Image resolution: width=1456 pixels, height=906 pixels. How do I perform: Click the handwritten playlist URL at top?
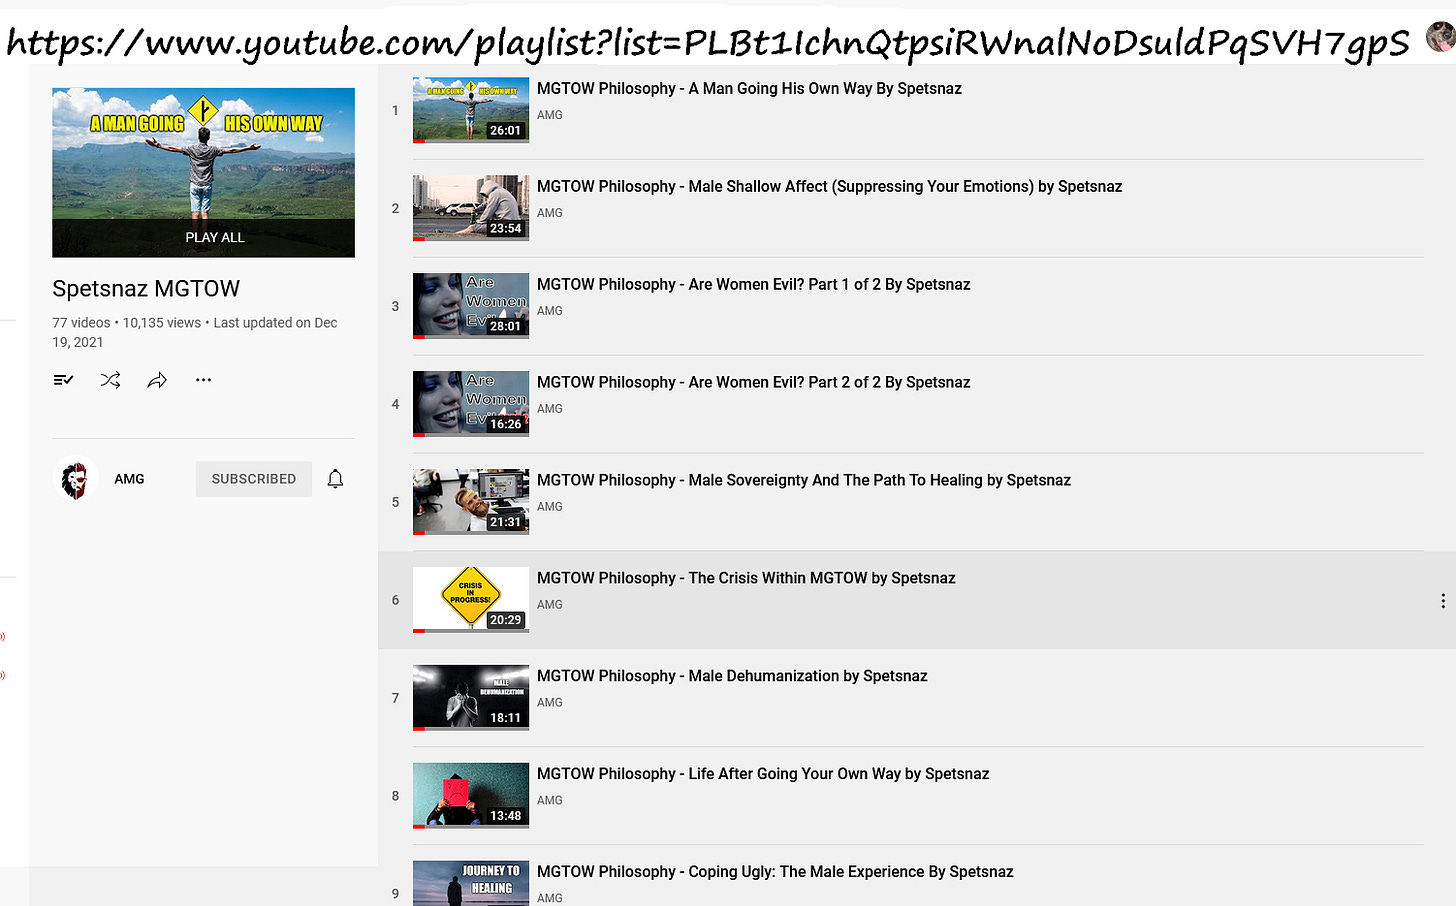click(x=707, y=42)
